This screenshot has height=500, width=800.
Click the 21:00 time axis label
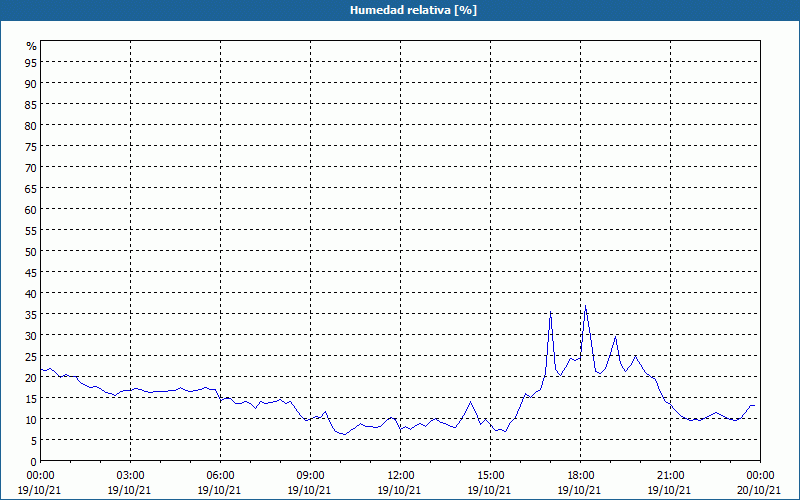[670, 476]
